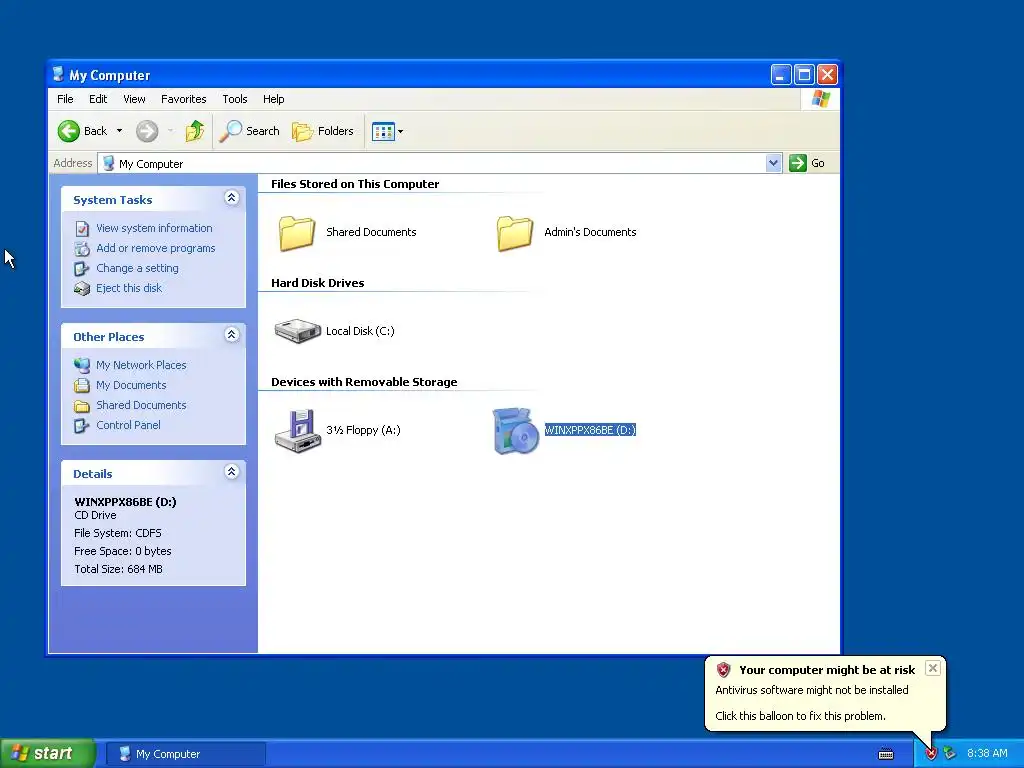Viewport: 1024px width, 768px height.
Task: Click the My Computer title bar icon
Action: pos(59,74)
